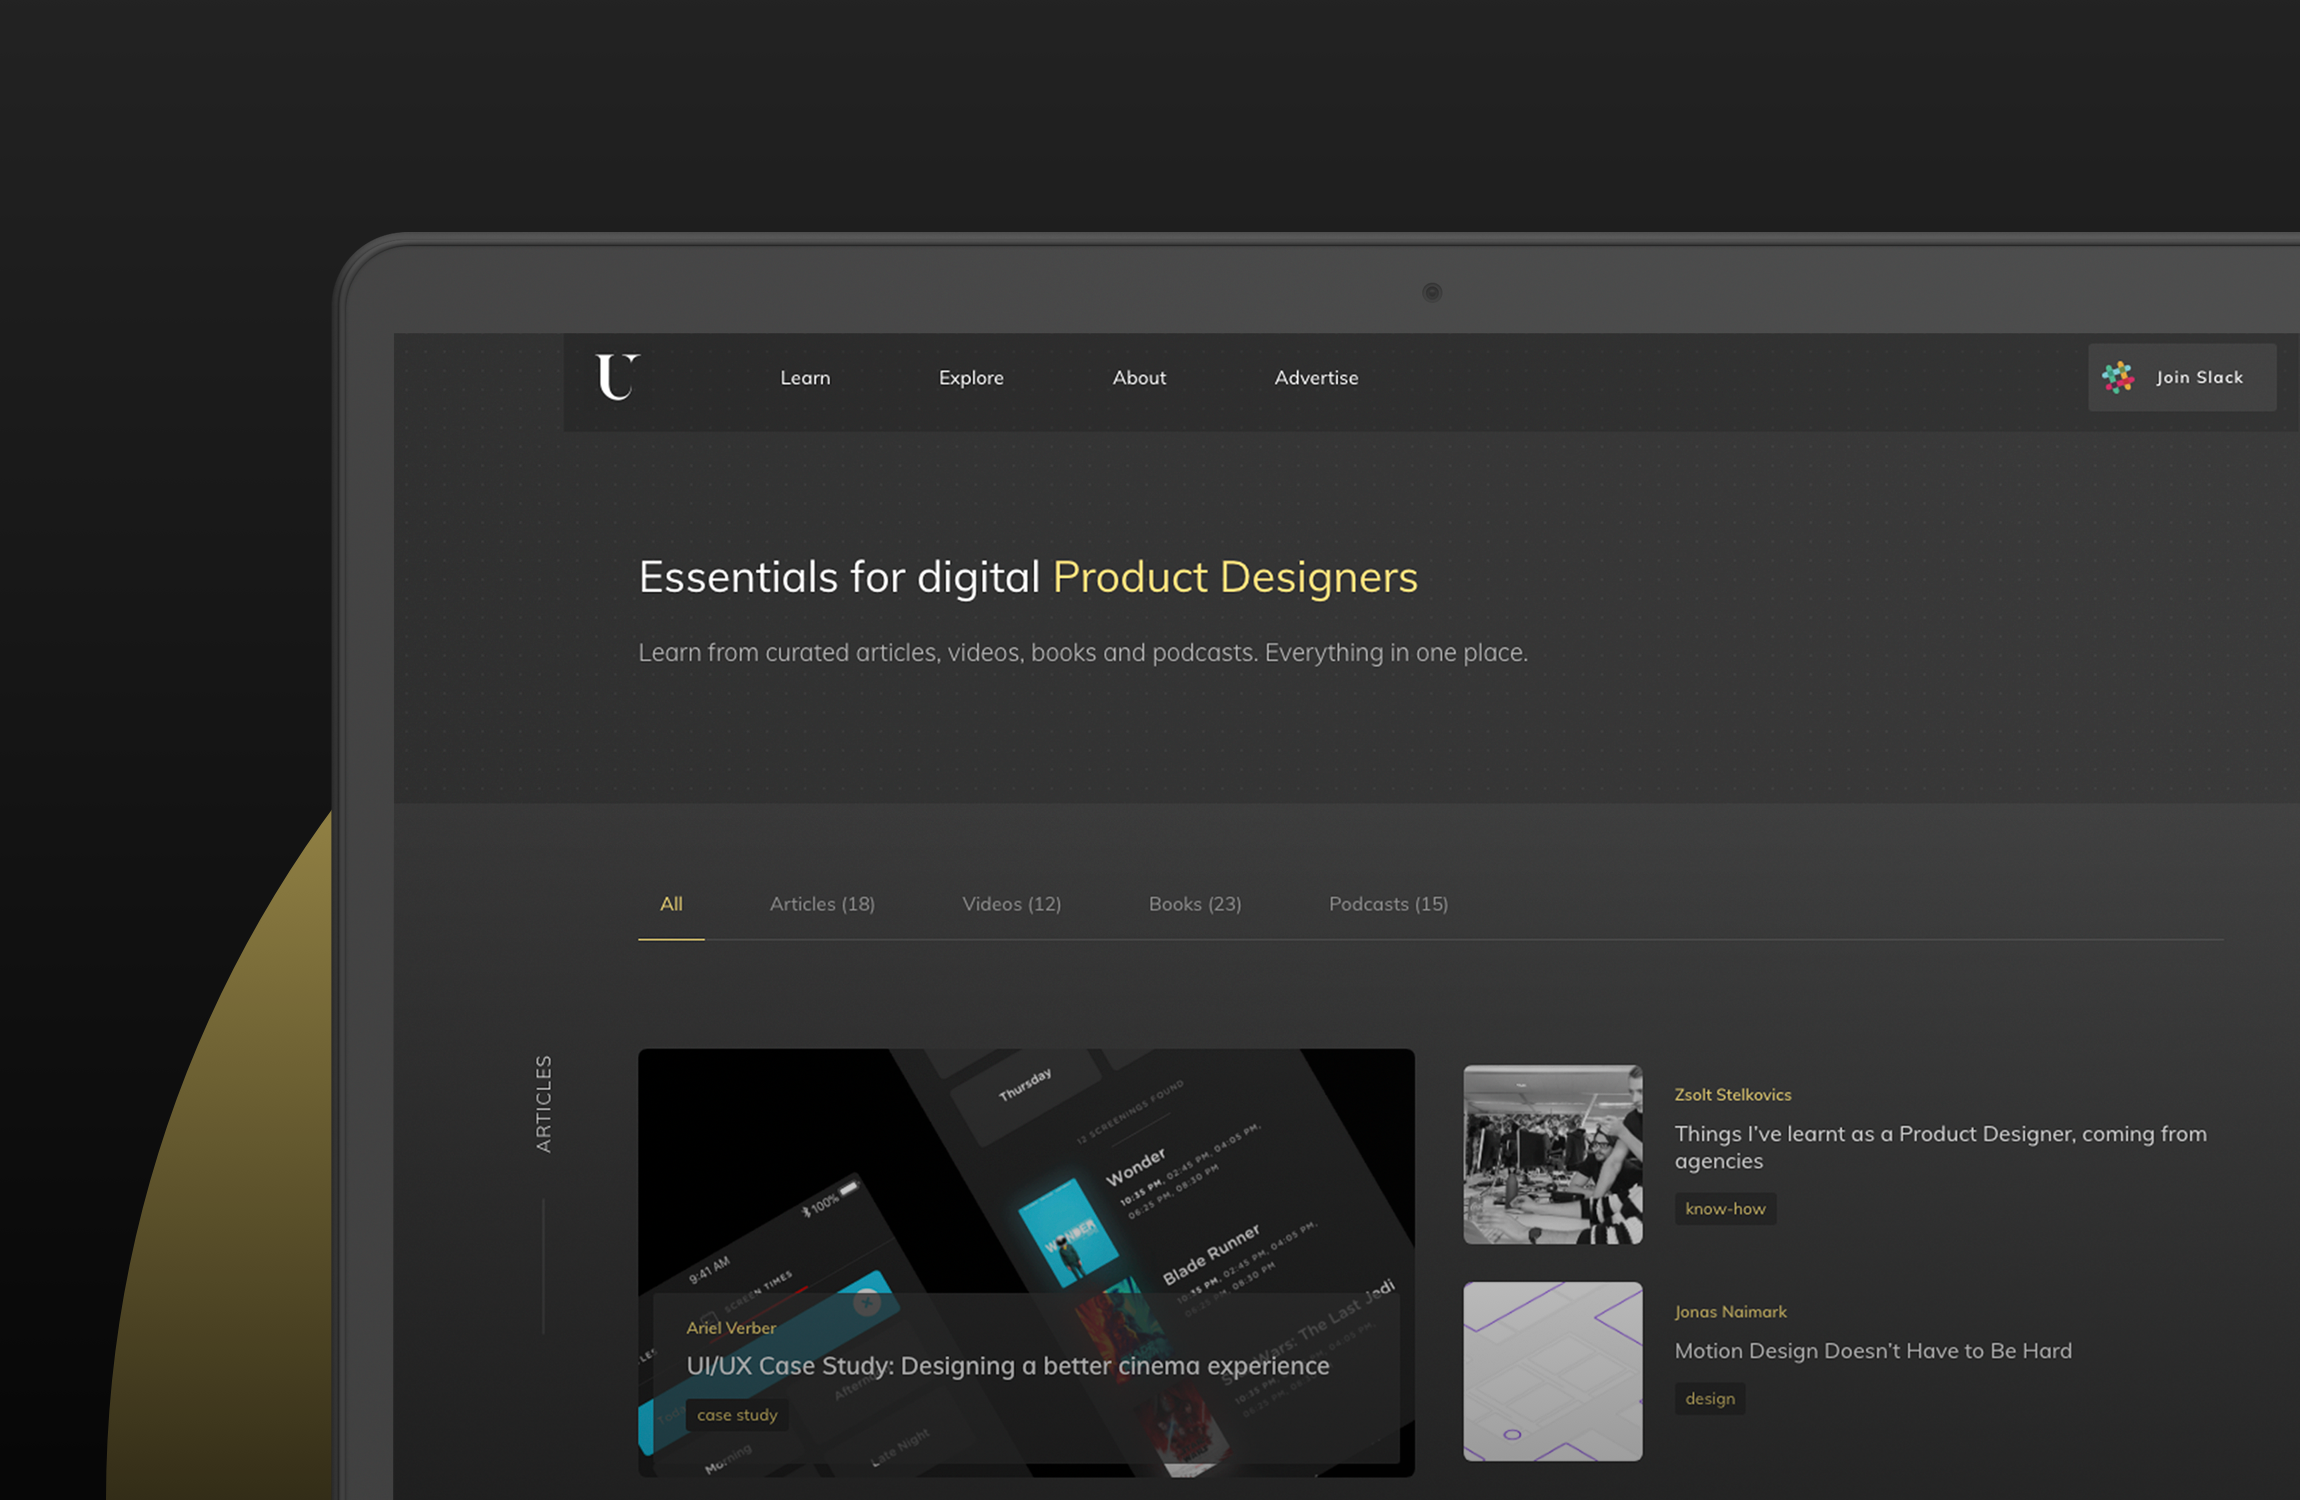
Task: Click author name Zsolt Stelkovics
Action: point(1733,1095)
